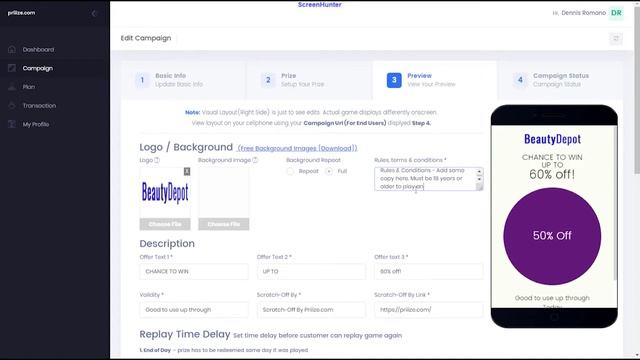640x360 pixels.
Task: Click the Validity input field
Action: [x=194, y=310]
